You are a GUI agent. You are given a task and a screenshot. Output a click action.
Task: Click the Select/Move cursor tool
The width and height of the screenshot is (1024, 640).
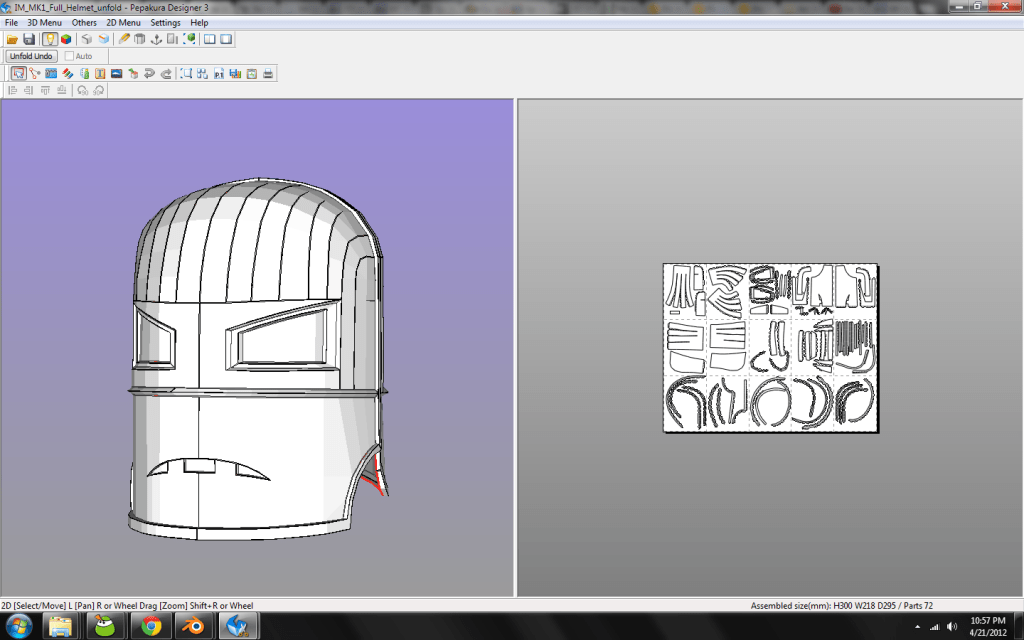coord(18,74)
